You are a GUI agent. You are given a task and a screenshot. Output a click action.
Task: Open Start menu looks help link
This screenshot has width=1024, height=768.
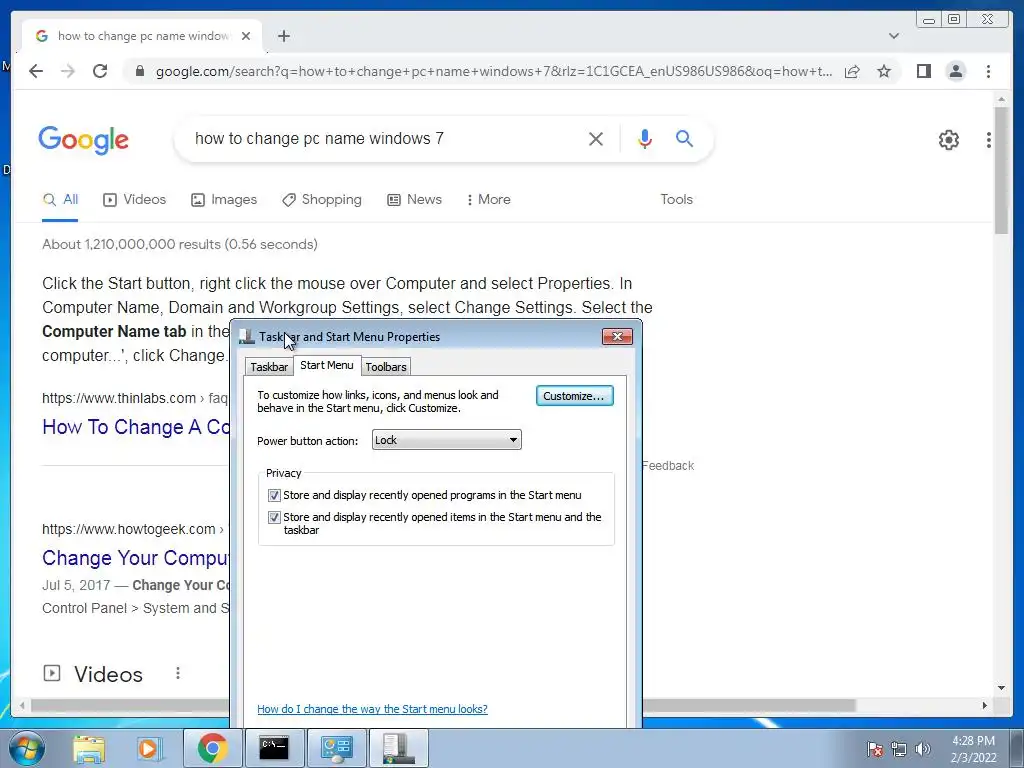coord(372,709)
